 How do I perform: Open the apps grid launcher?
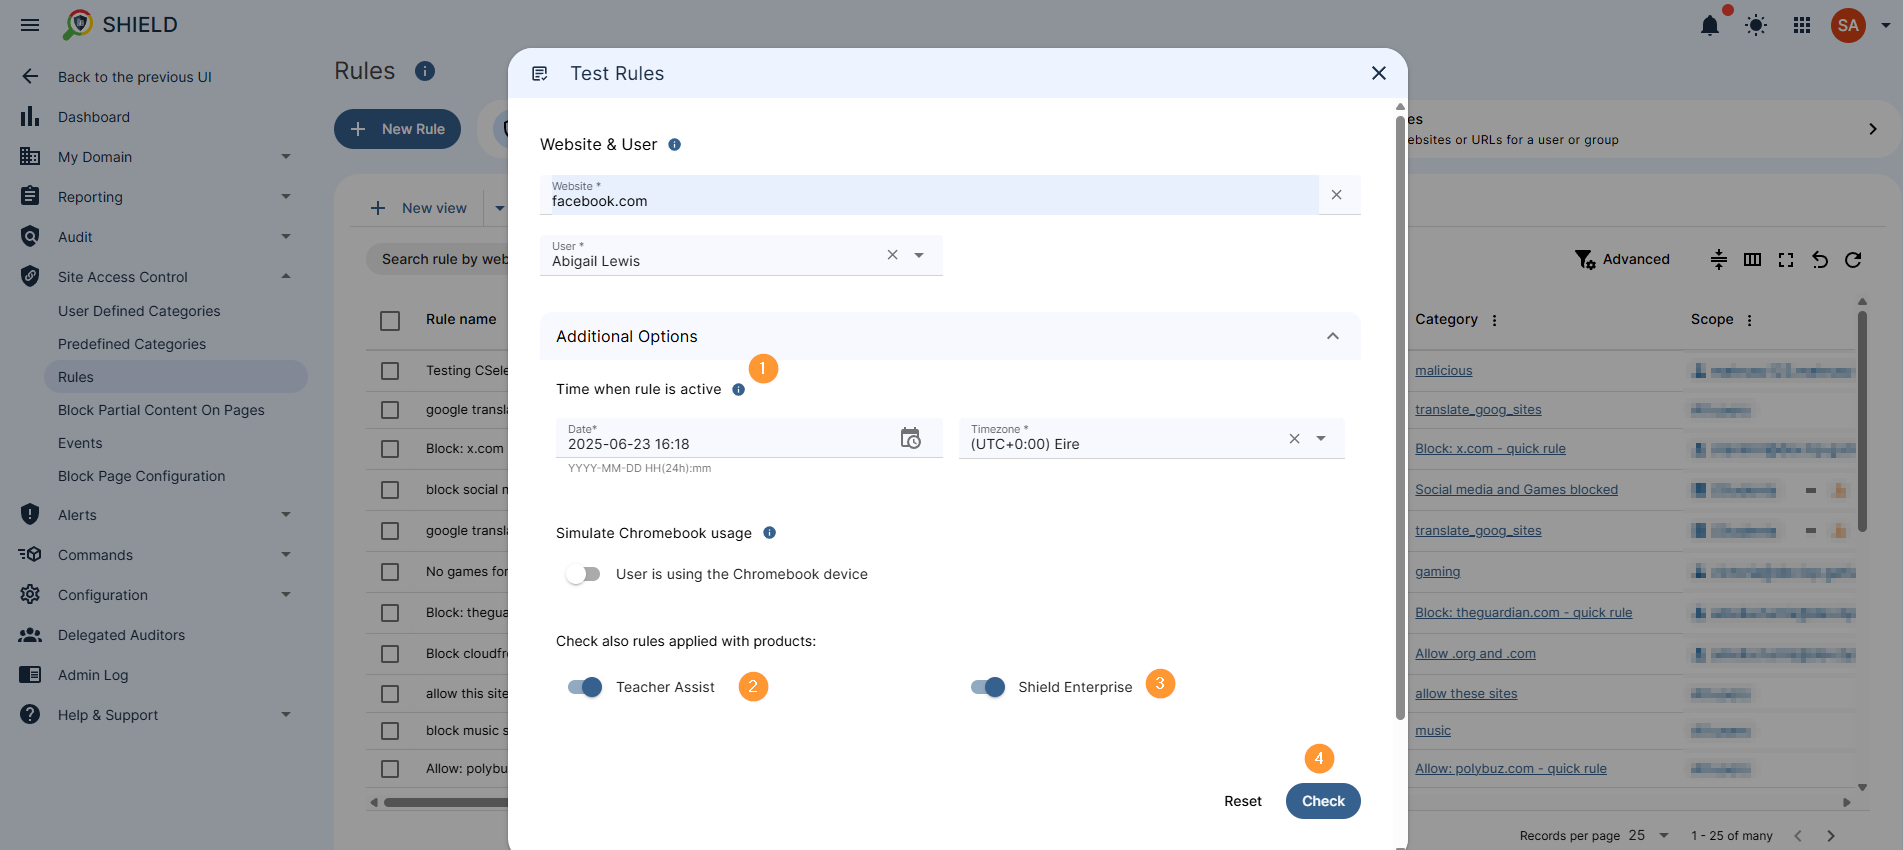tap(1802, 25)
